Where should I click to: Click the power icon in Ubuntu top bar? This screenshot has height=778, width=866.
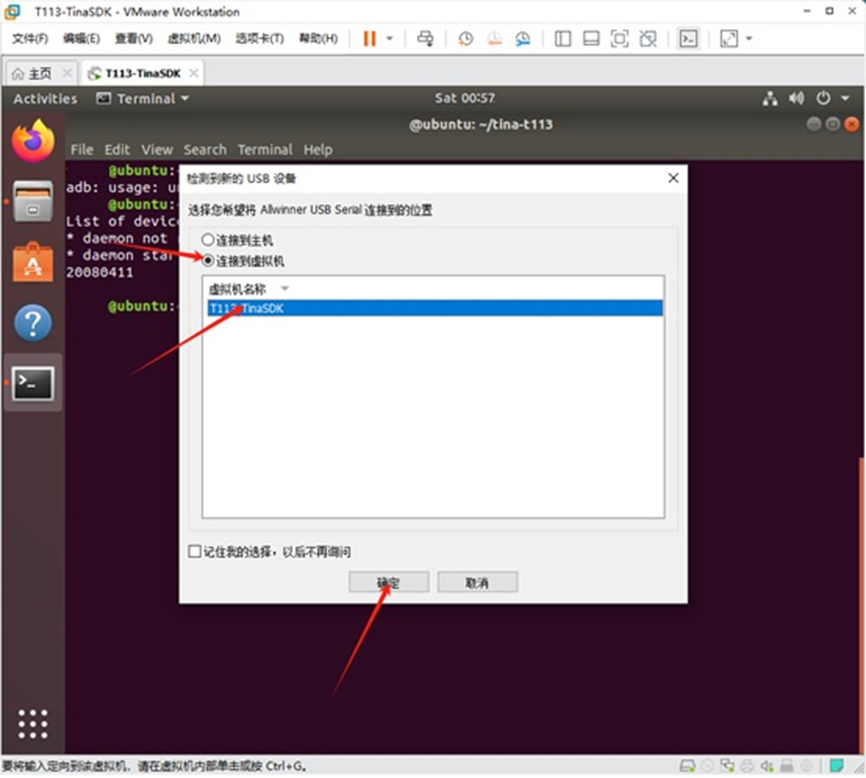[x=823, y=98]
